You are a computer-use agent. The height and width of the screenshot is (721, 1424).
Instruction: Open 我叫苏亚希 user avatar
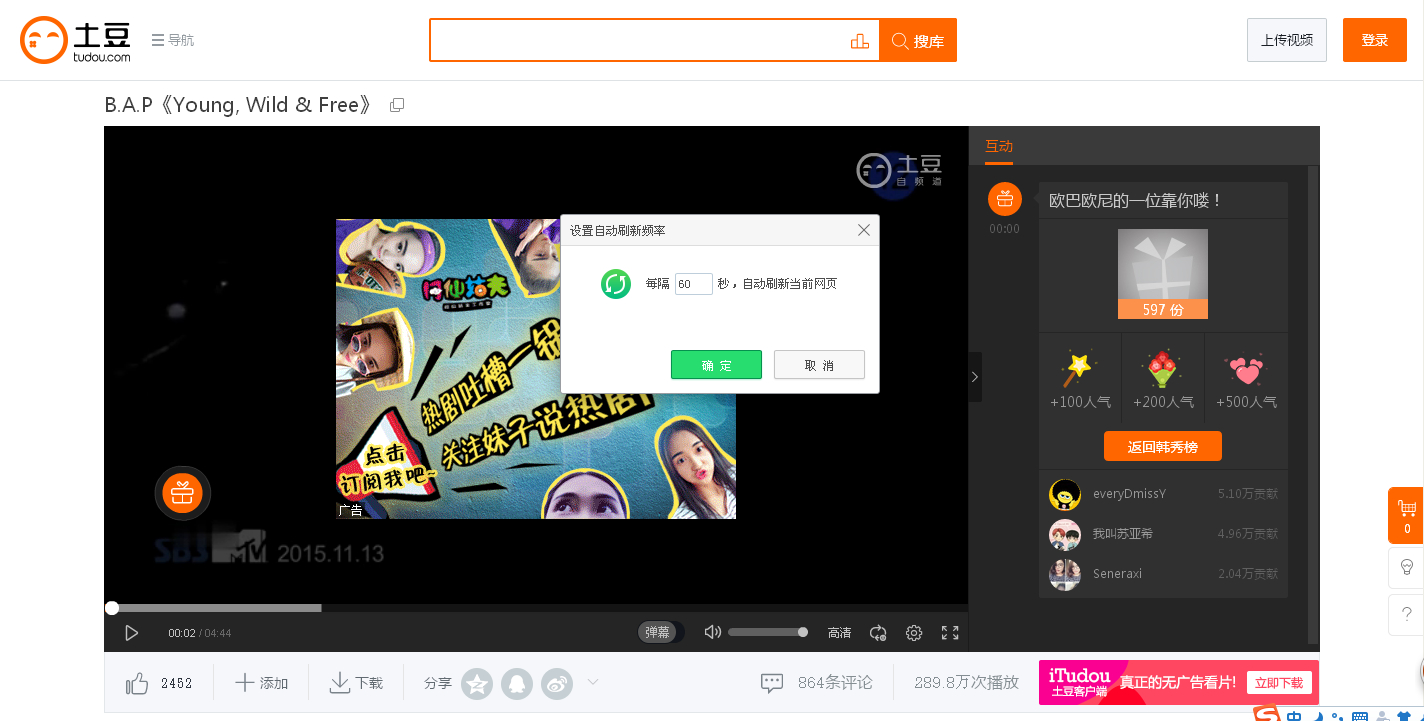click(1065, 534)
